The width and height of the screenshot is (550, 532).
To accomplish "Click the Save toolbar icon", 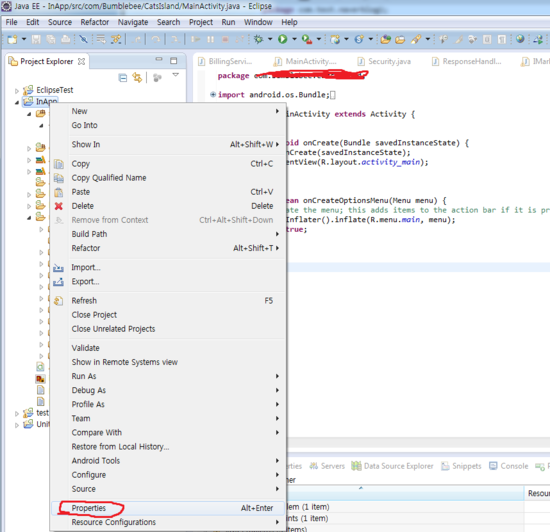I will 36,39.
